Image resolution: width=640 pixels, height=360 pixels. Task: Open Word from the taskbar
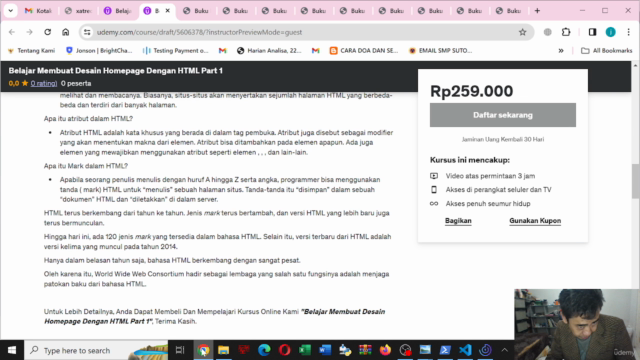tap(325, 350)
